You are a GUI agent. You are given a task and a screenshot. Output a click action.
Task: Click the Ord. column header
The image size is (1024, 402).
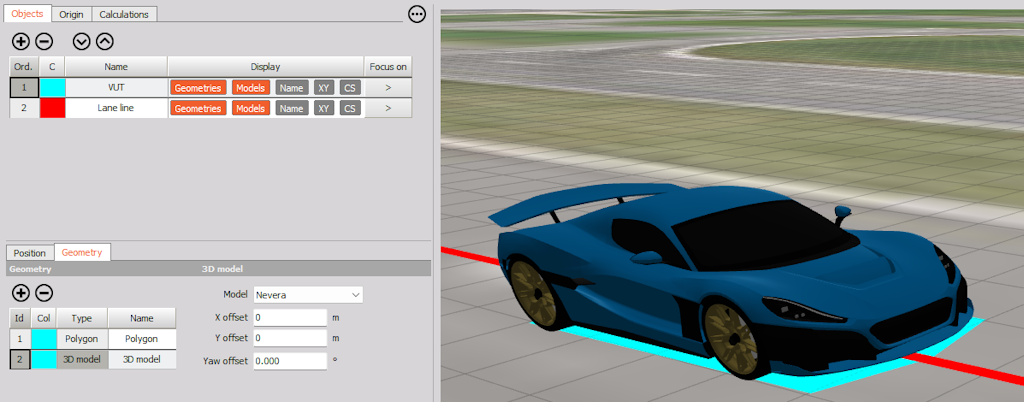pyautogui.click(x=24, y=67)
